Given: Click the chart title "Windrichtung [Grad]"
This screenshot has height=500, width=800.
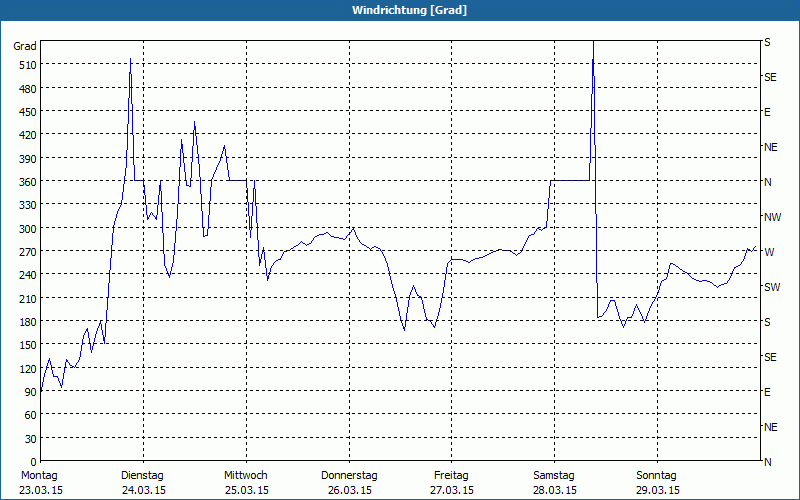Looking at the screenshot, I should click(409, 10).
